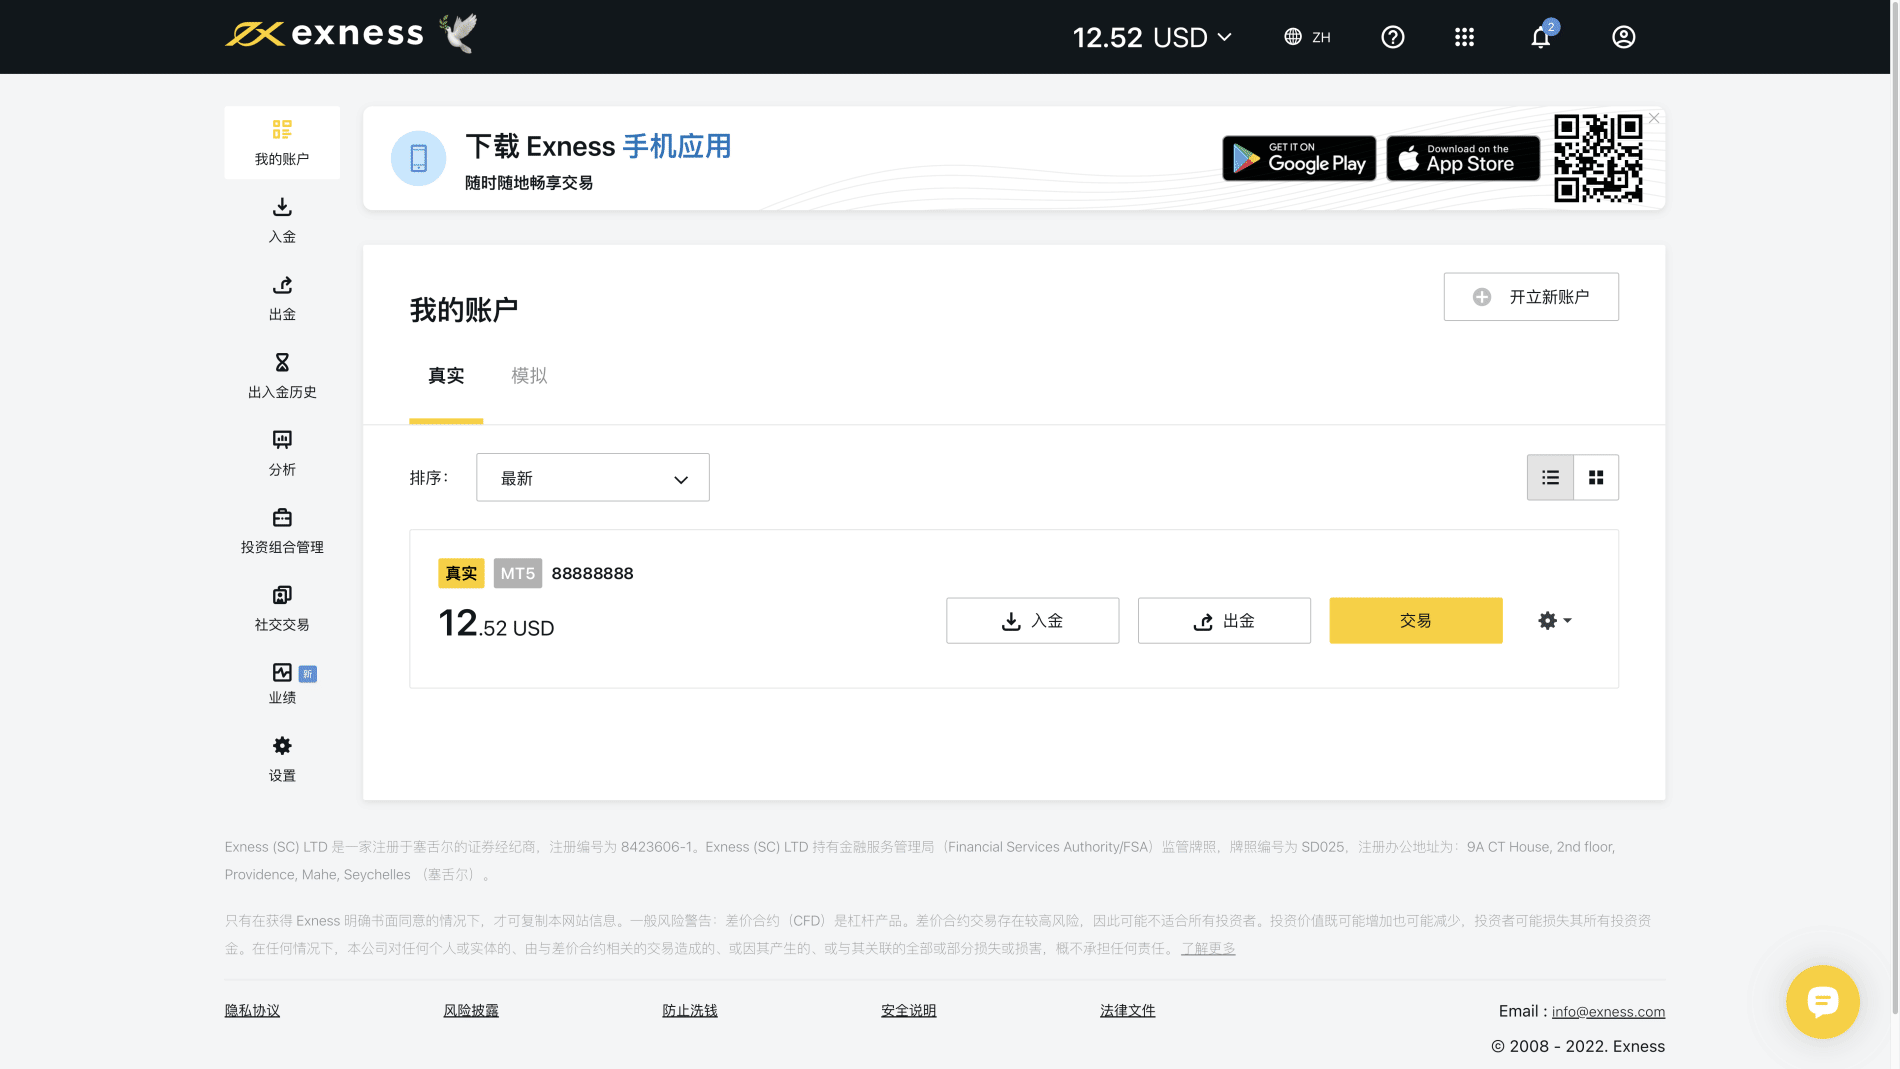Viewport: 1900px width, 1069px height.
Task: Change language via ZH globe selector
Action: tap(1307, 37)
